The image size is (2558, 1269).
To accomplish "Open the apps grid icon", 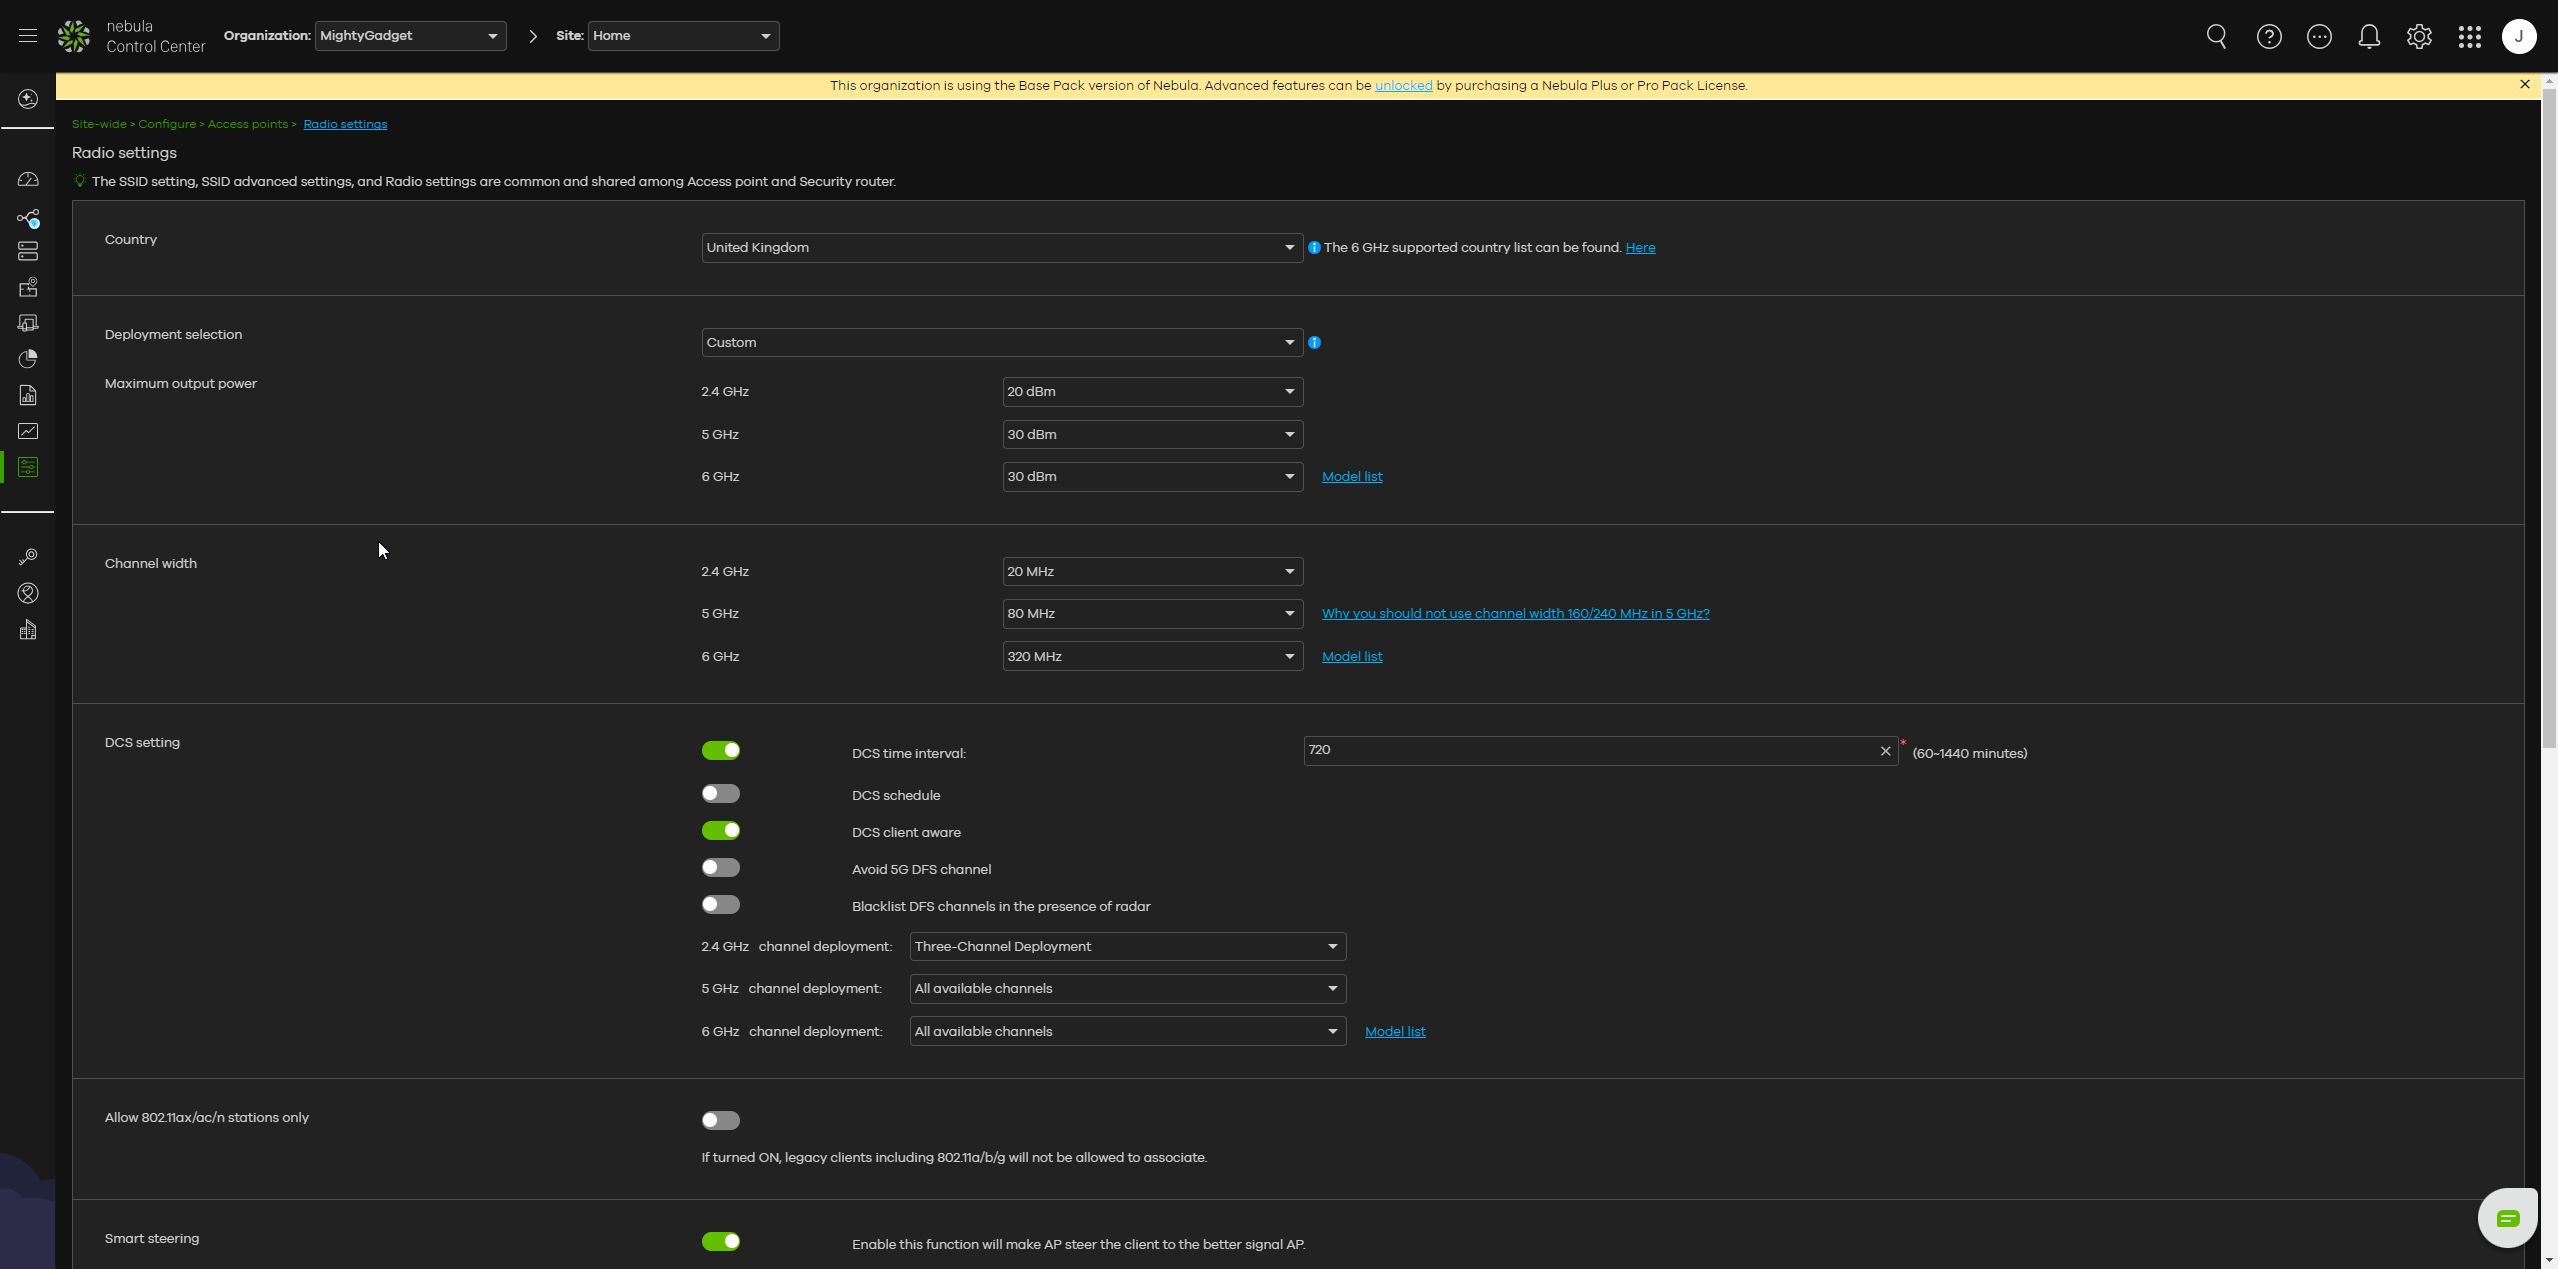I will point(2469,37).
